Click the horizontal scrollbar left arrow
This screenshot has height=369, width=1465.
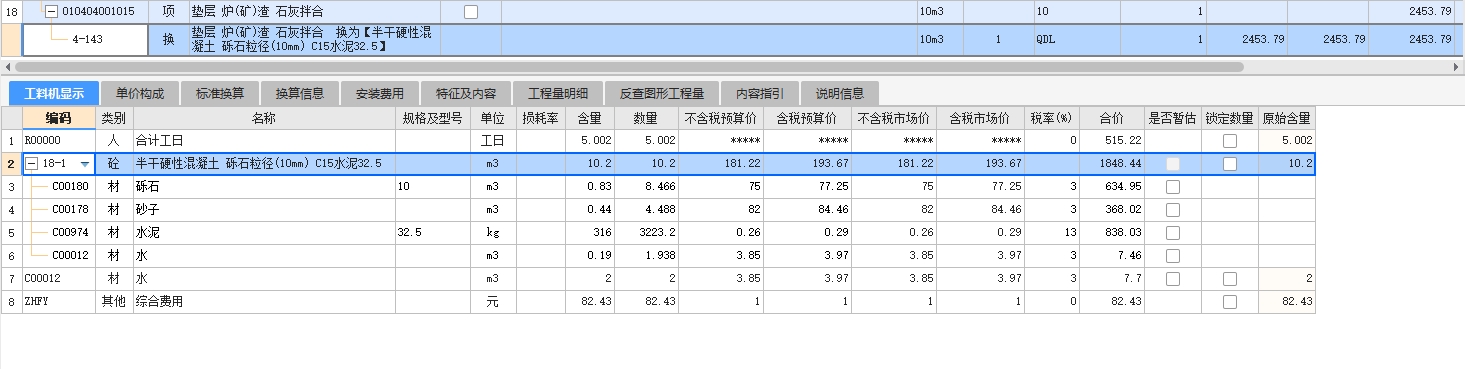[7, 67]
